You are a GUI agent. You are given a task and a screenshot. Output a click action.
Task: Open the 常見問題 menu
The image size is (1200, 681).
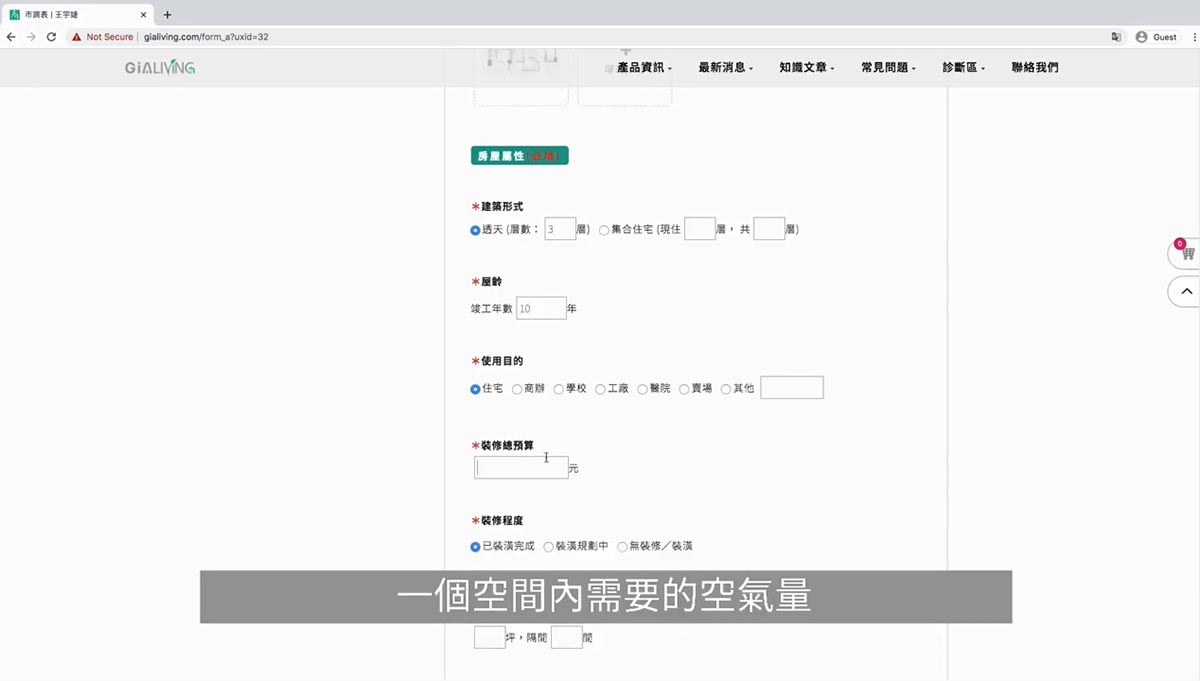click(x=888, y=68)
